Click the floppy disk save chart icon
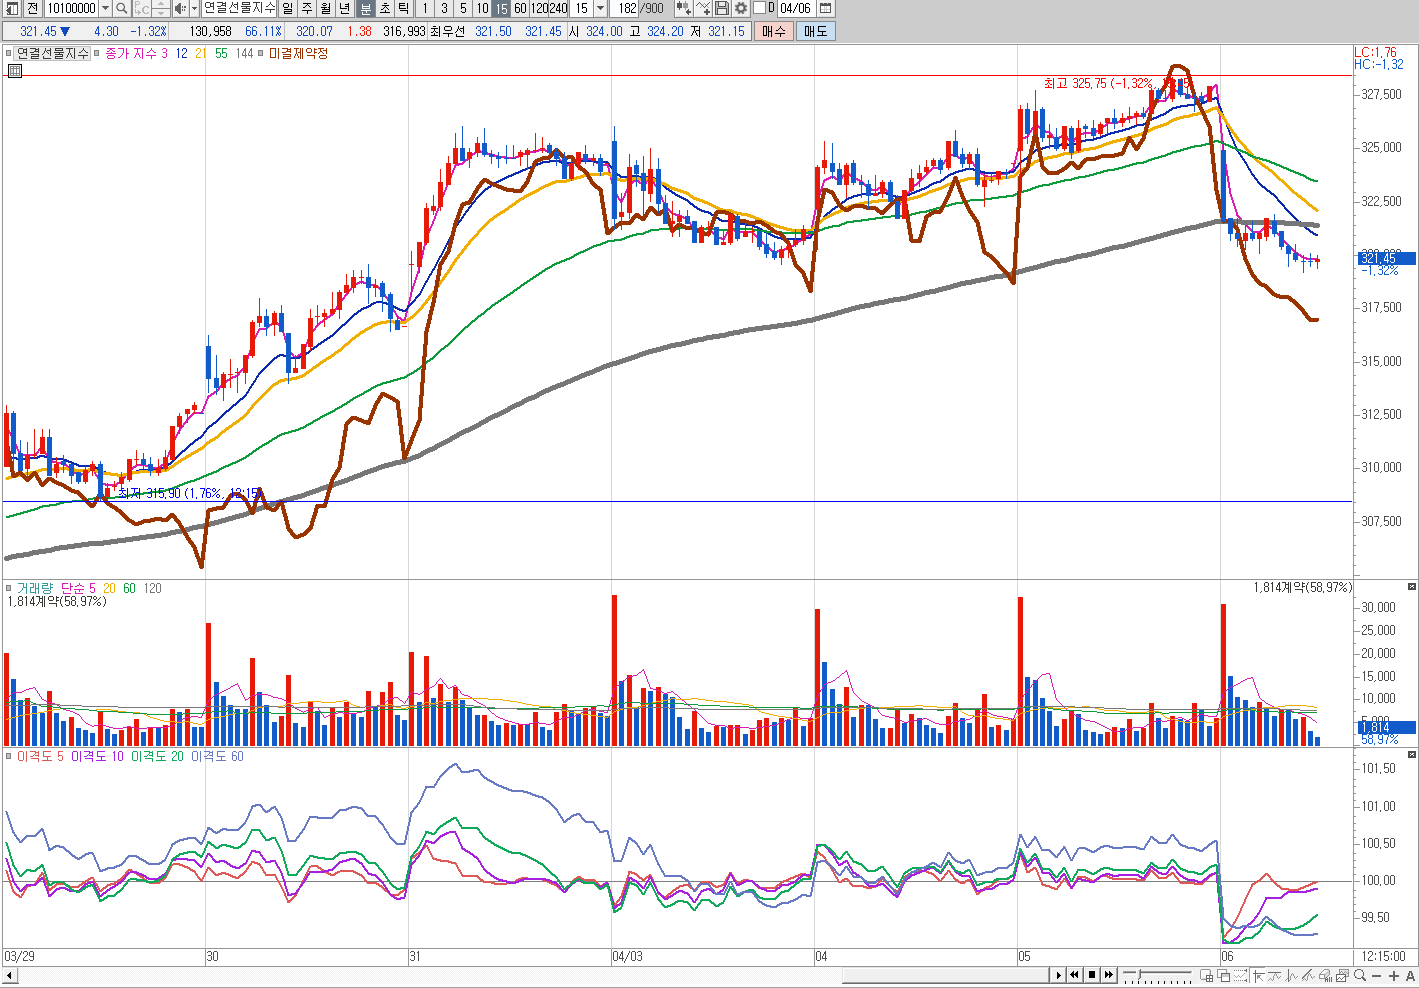Screen dimensions: 1419x988 point(722,8)
